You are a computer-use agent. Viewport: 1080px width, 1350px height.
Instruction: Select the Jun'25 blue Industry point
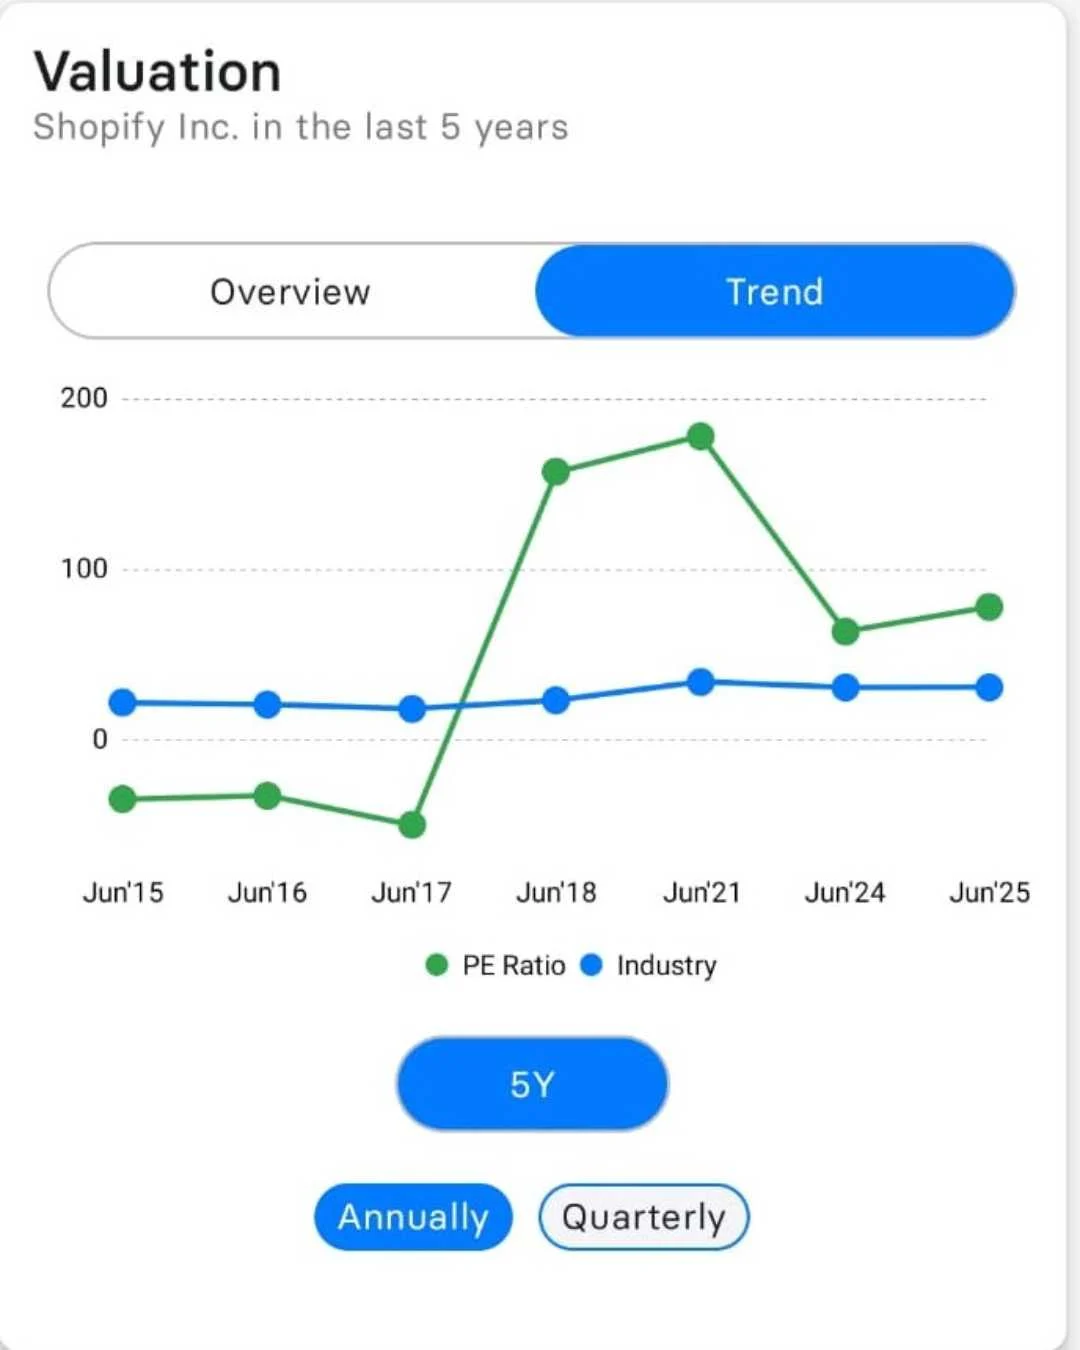pos(989,688)
